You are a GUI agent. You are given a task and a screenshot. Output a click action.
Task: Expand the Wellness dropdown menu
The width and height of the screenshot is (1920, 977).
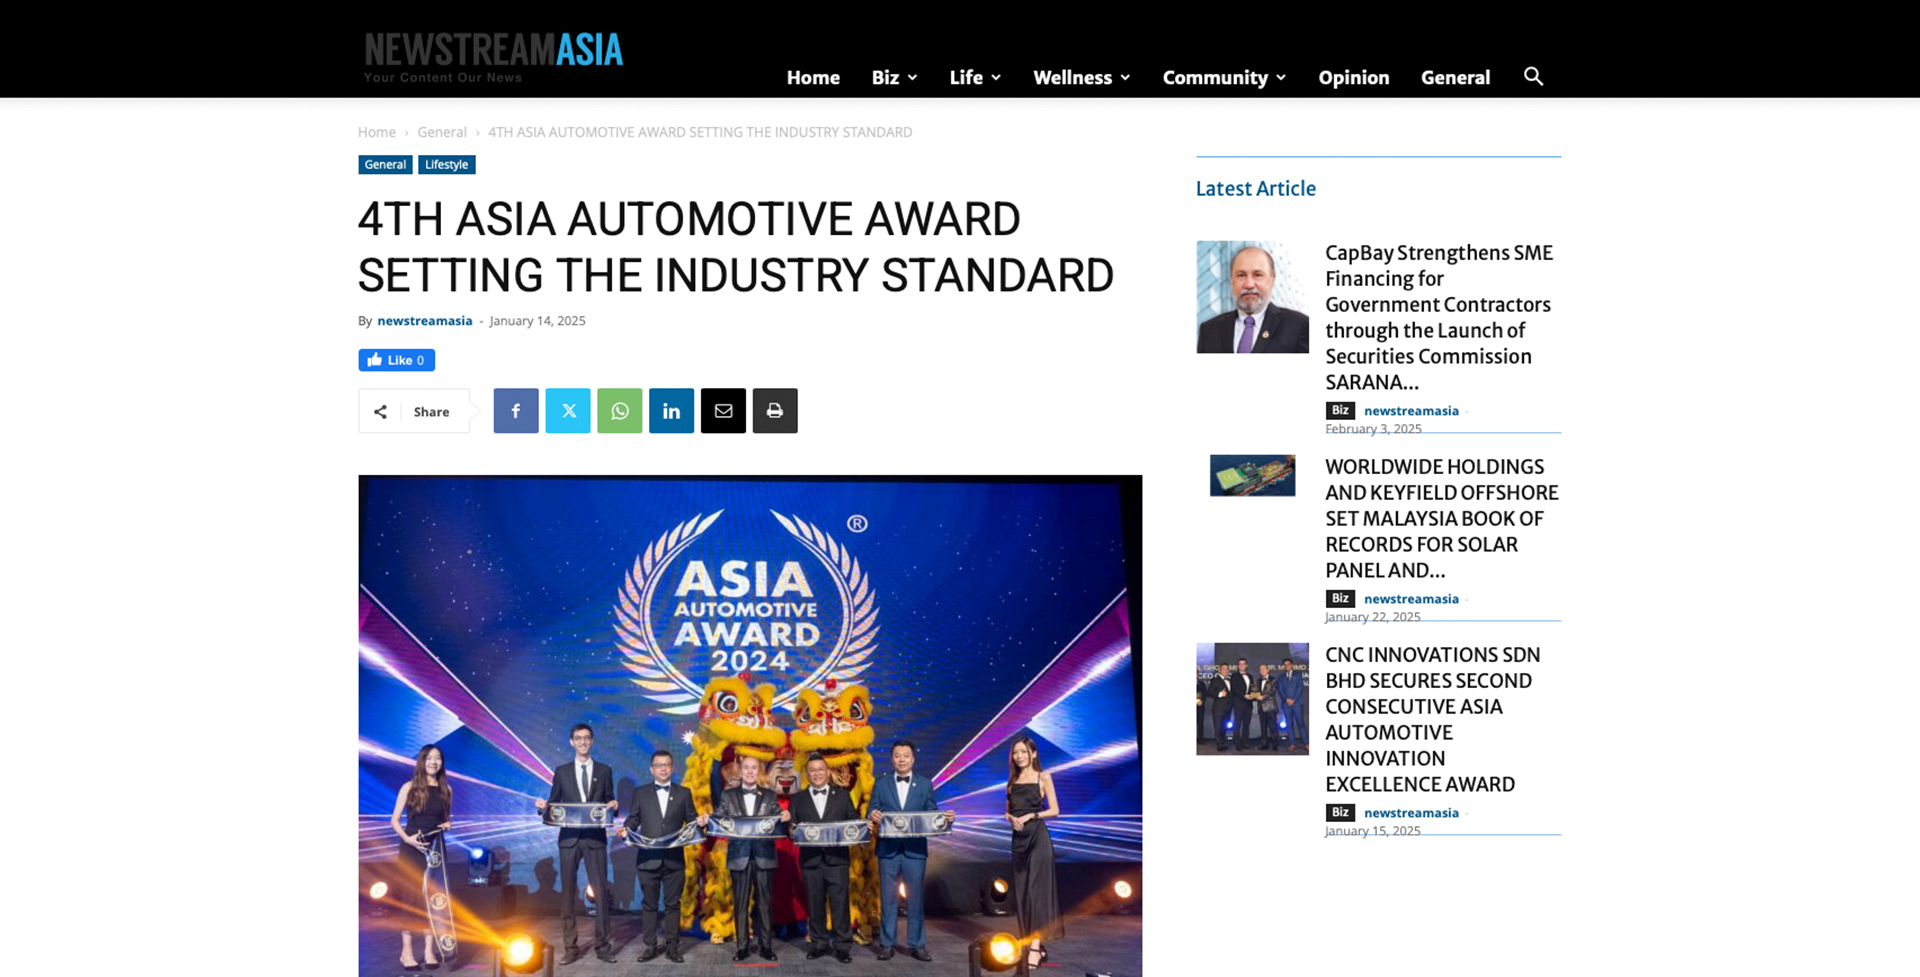(1081, 78)
